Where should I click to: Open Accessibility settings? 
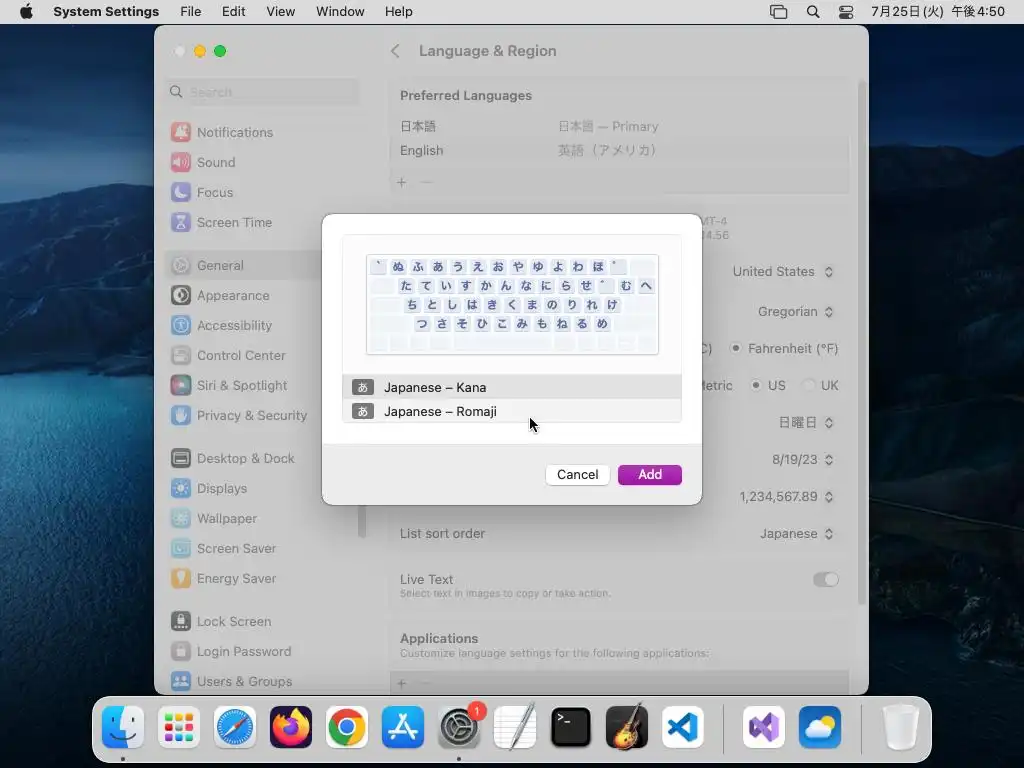[234, 326]
